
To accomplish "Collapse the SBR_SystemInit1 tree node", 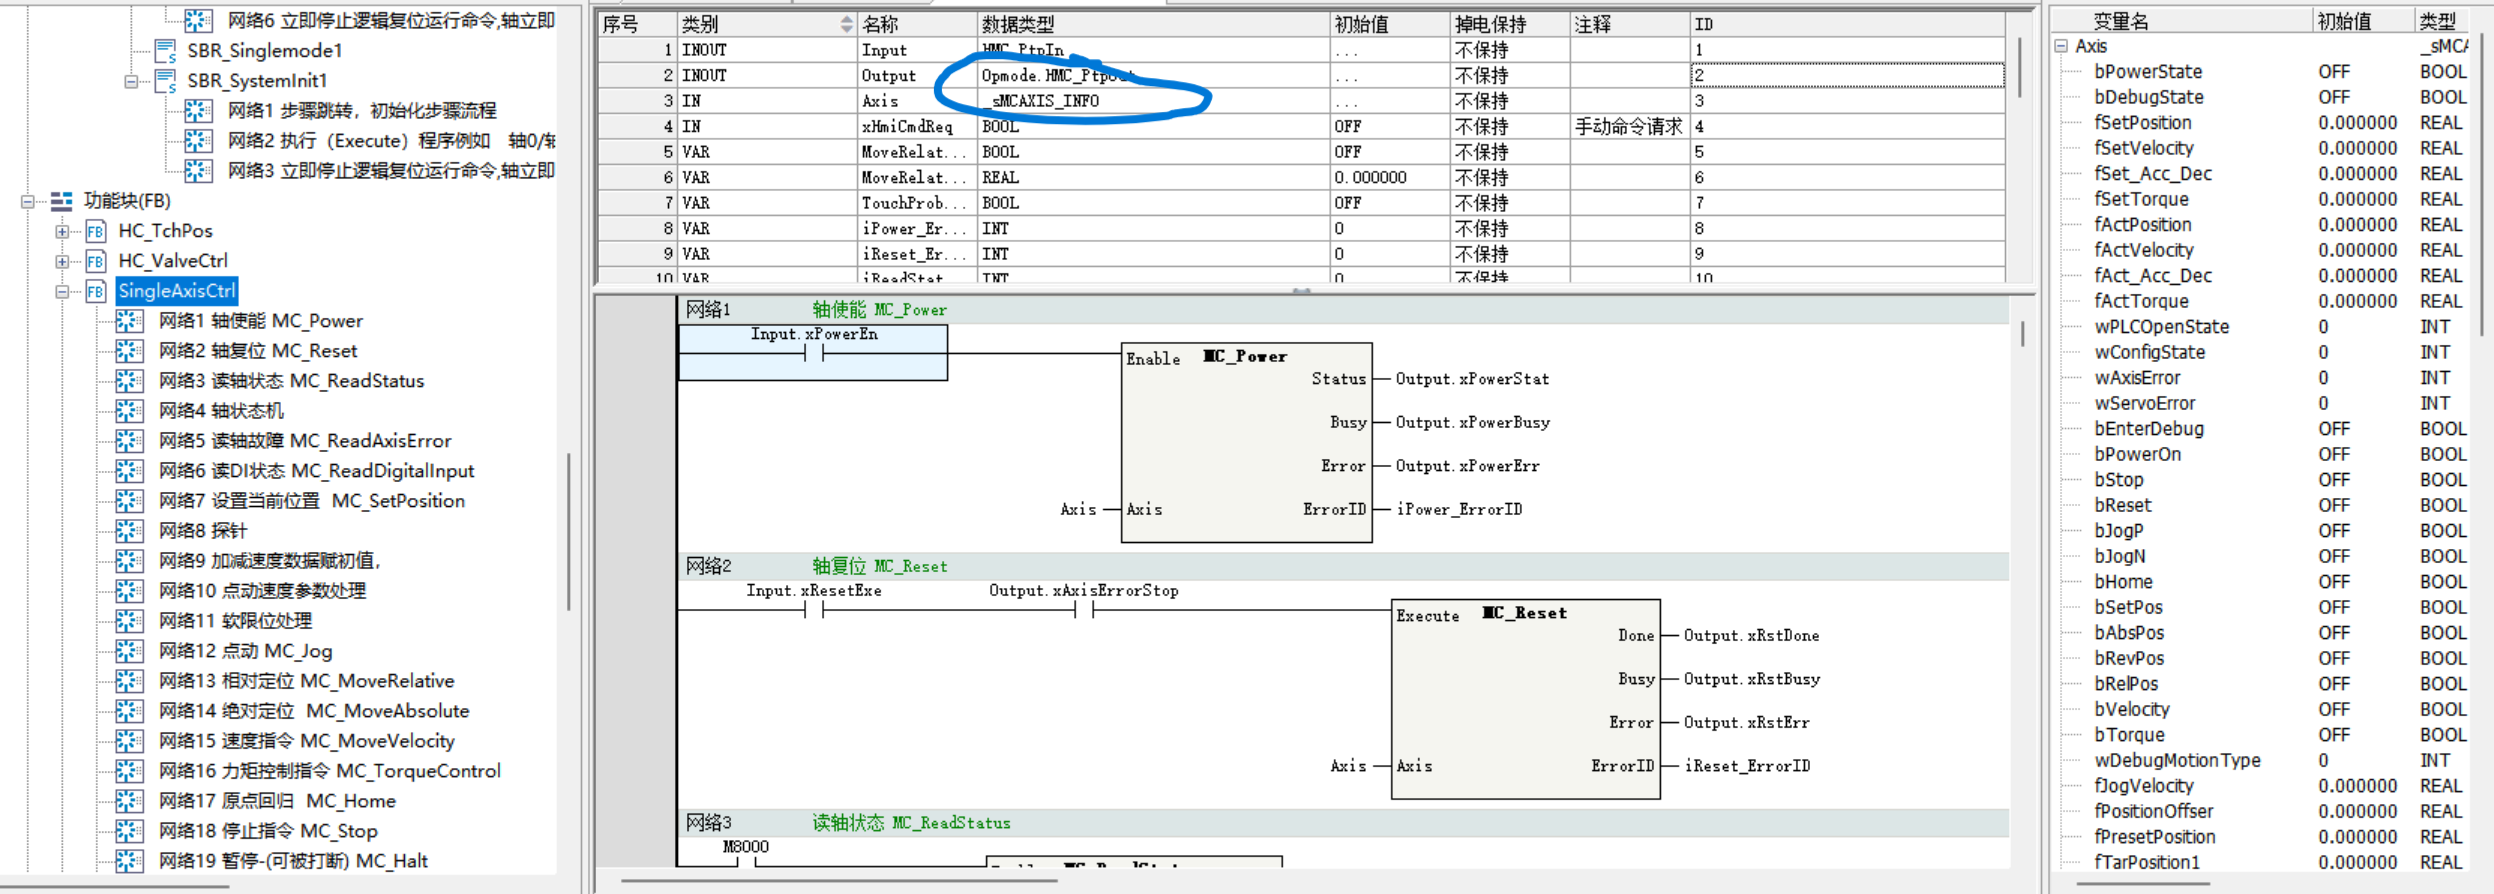I will (131, 81).
